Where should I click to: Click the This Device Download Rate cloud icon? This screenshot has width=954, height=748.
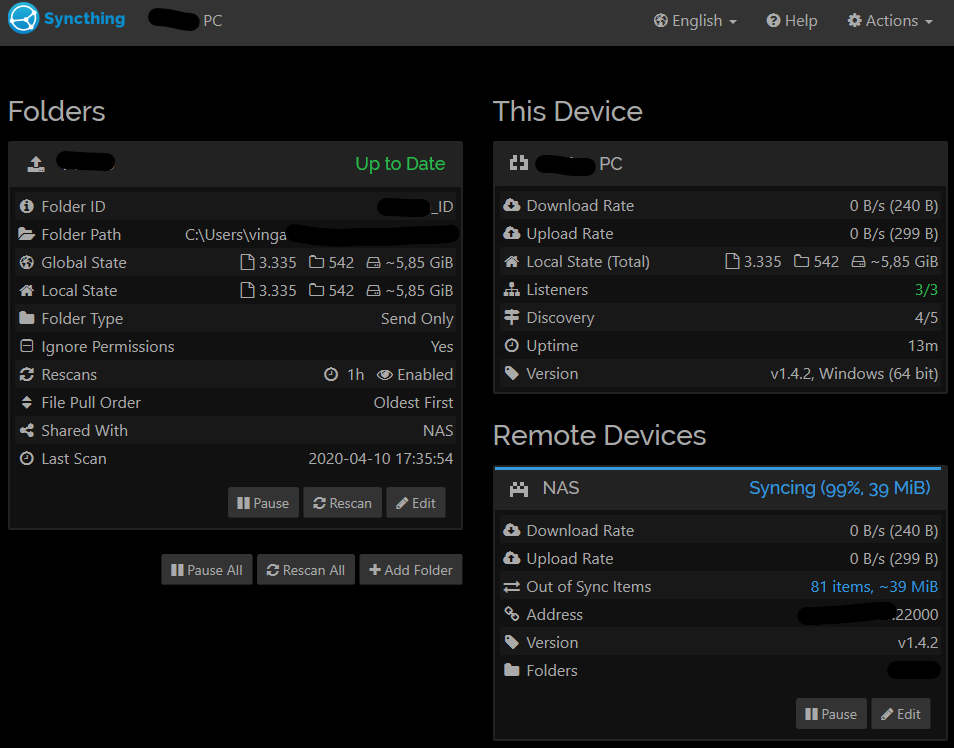coord(512,205)
